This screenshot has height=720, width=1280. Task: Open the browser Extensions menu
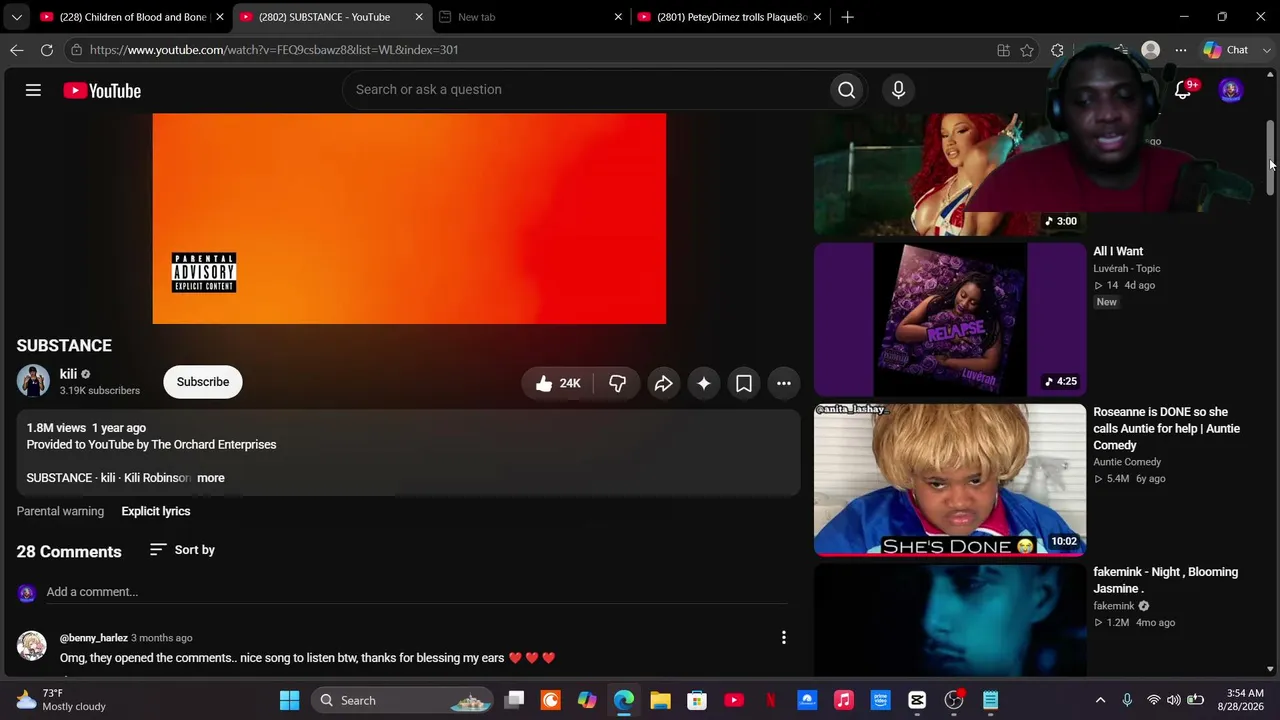coord(1057,50)
